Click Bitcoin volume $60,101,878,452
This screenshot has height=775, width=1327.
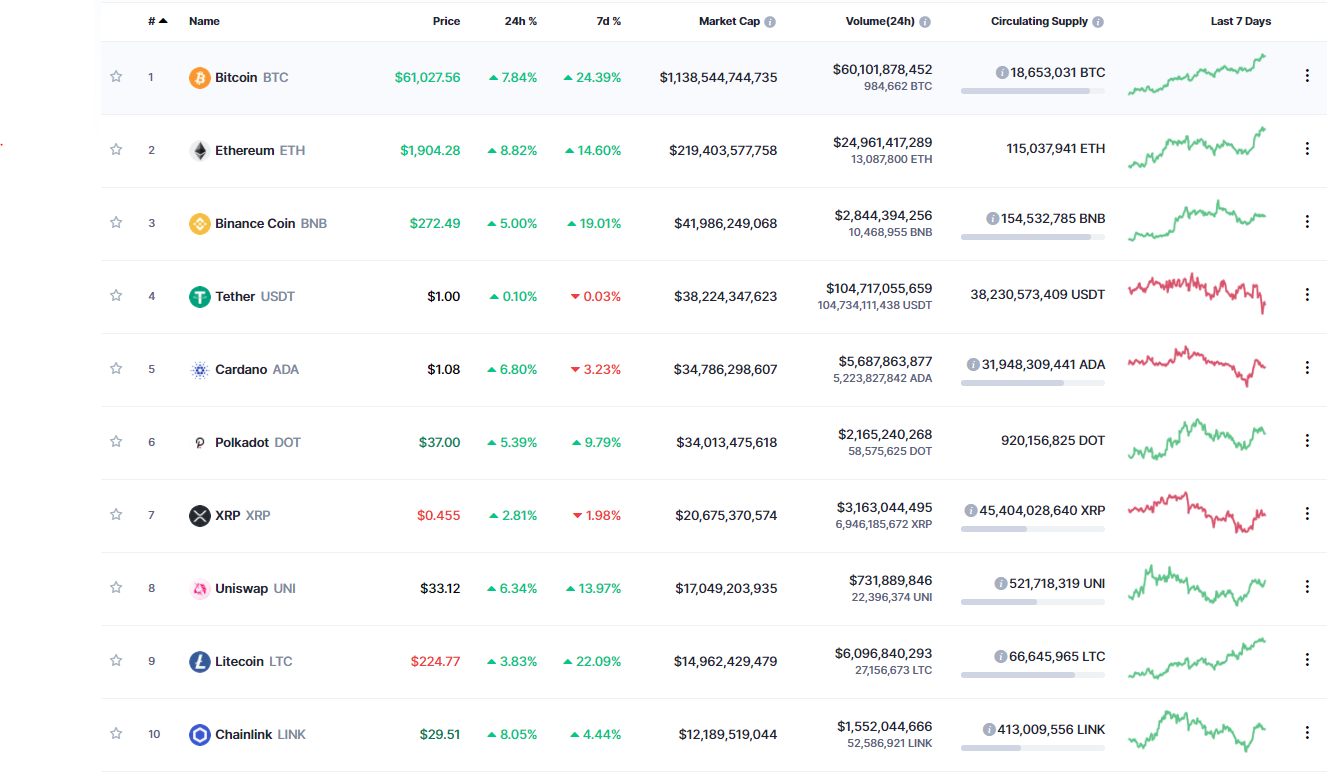click(x=882, y=69)
